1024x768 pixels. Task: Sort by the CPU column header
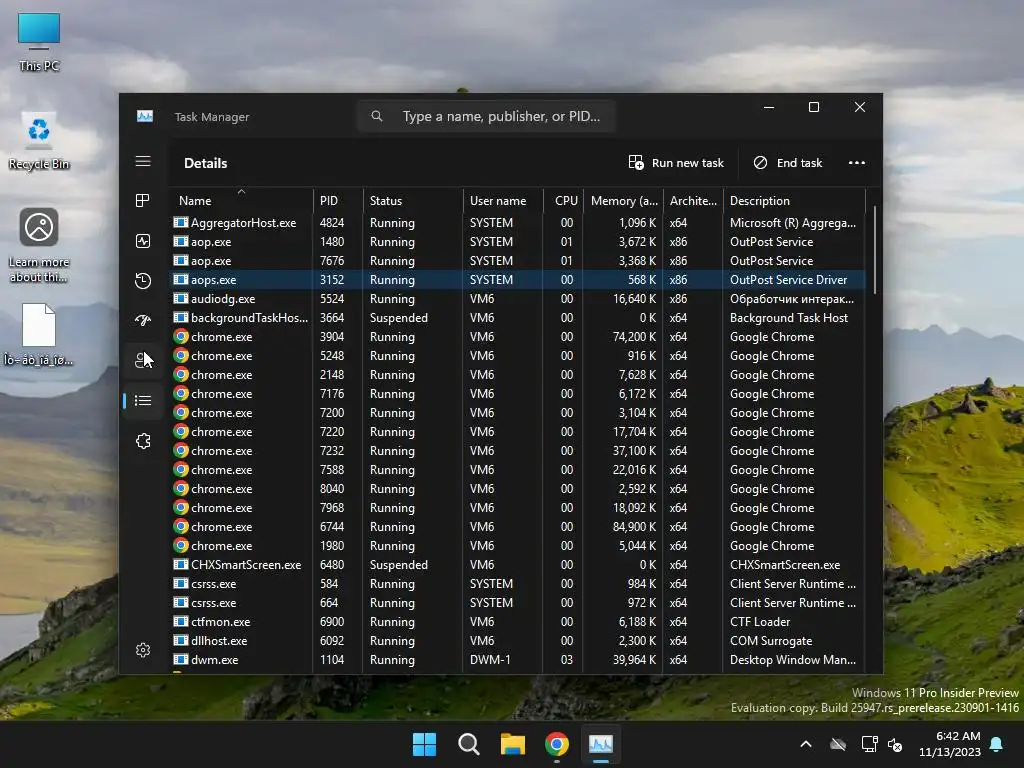pos(564,200)
